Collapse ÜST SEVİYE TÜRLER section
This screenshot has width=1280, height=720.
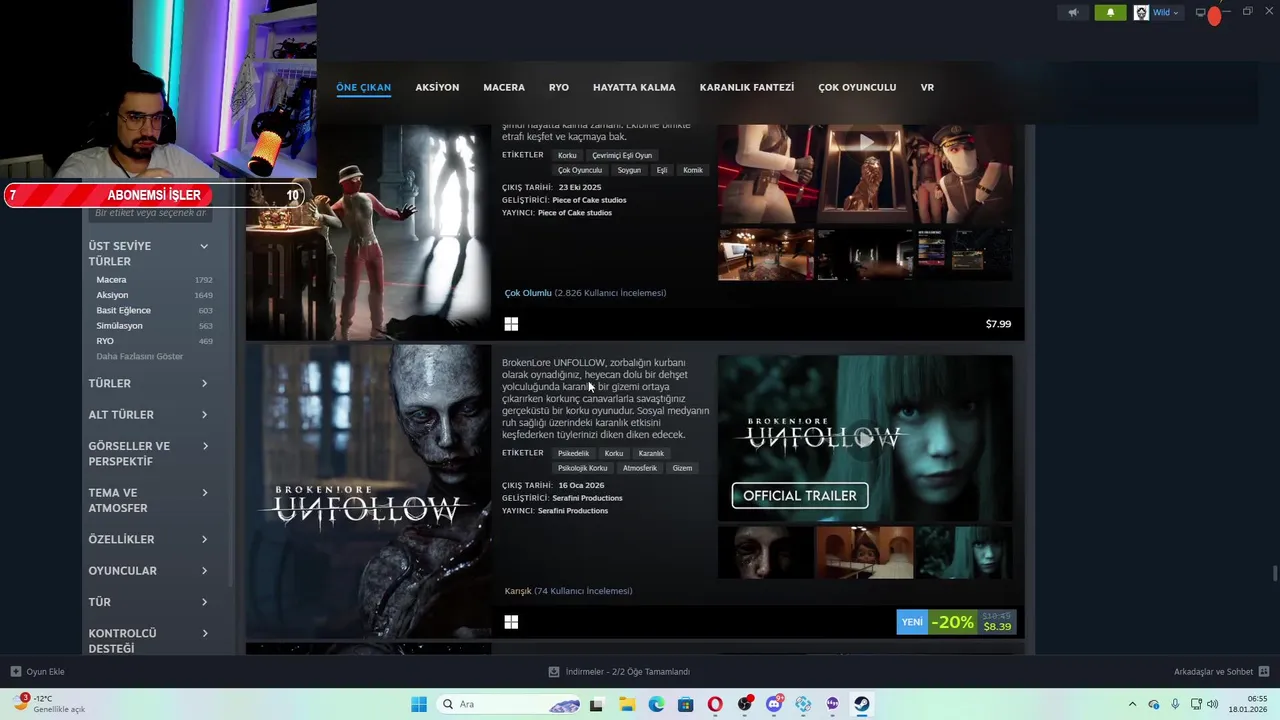148,253
